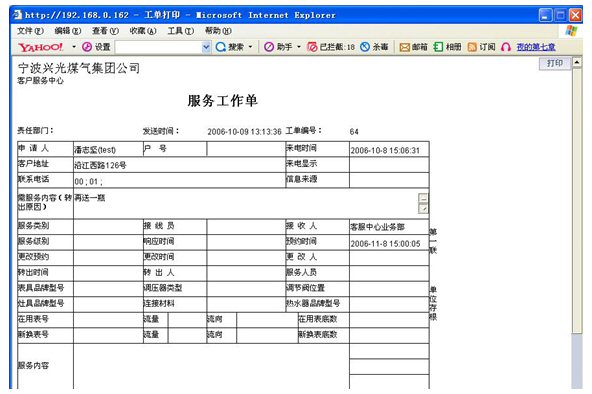The width and height of the screenshot is (592, 394).
Task: Open the 相册 photo album icon
Action: point(438,47)
